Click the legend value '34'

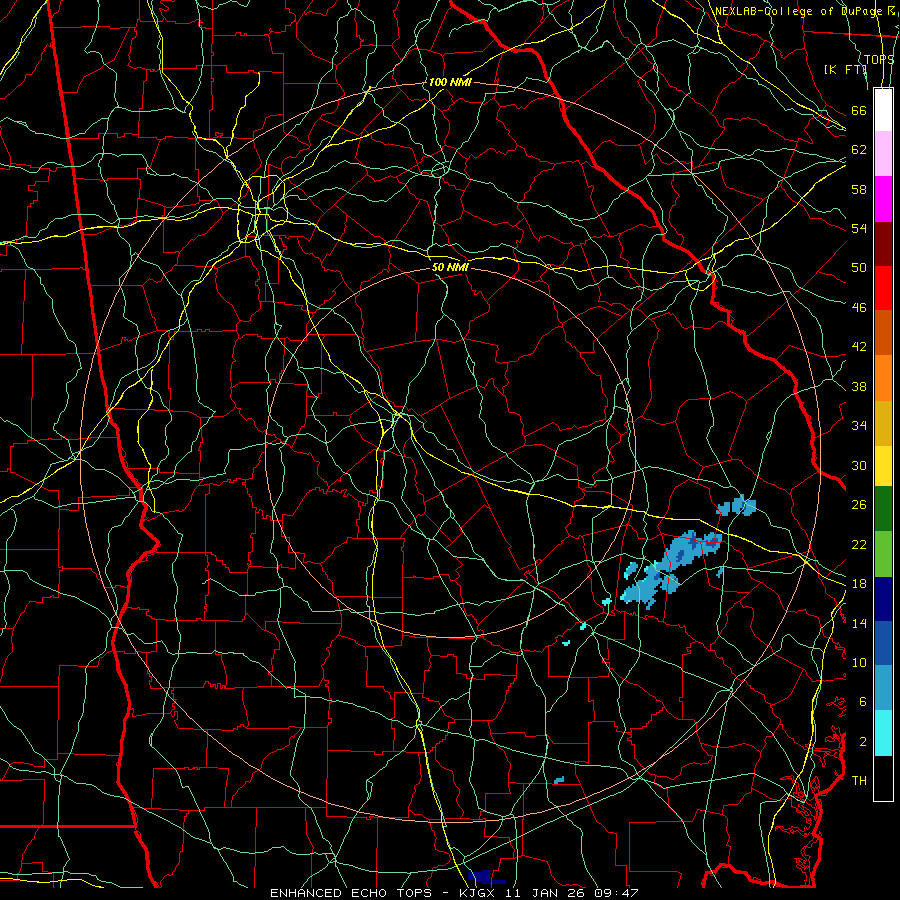tap(859, 426)
